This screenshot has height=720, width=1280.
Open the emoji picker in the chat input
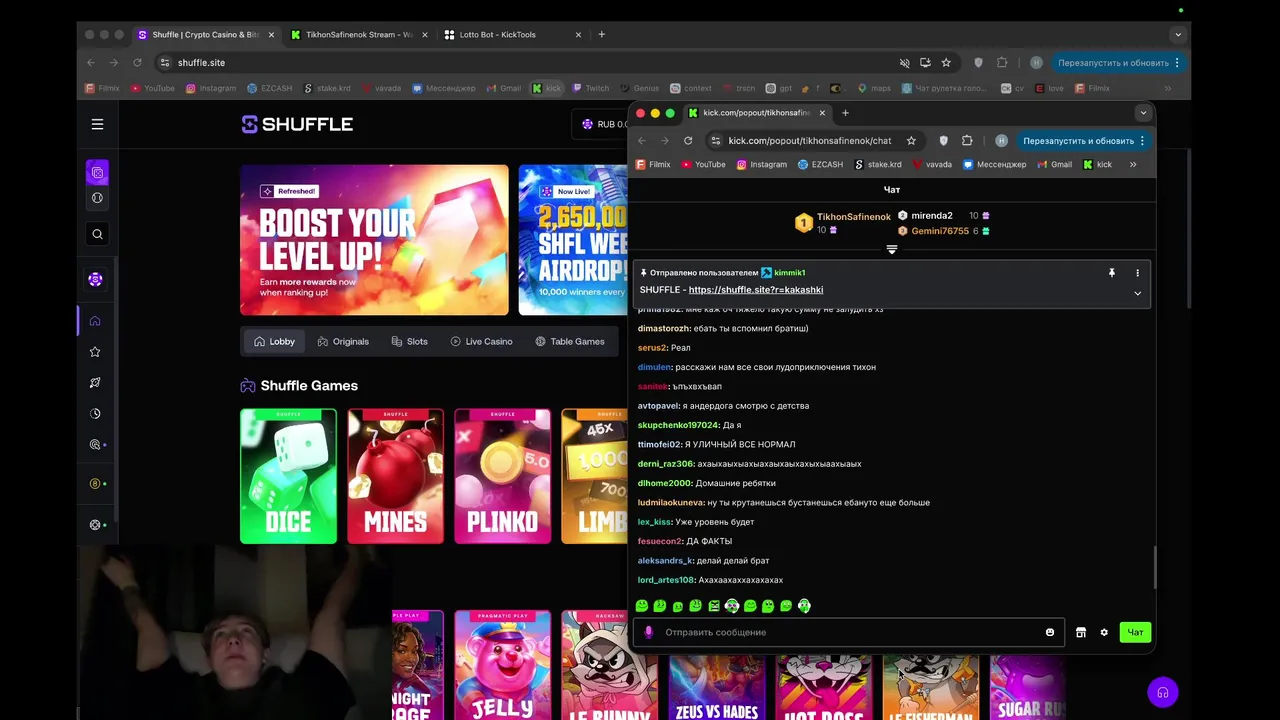[x=1049, y=632]
